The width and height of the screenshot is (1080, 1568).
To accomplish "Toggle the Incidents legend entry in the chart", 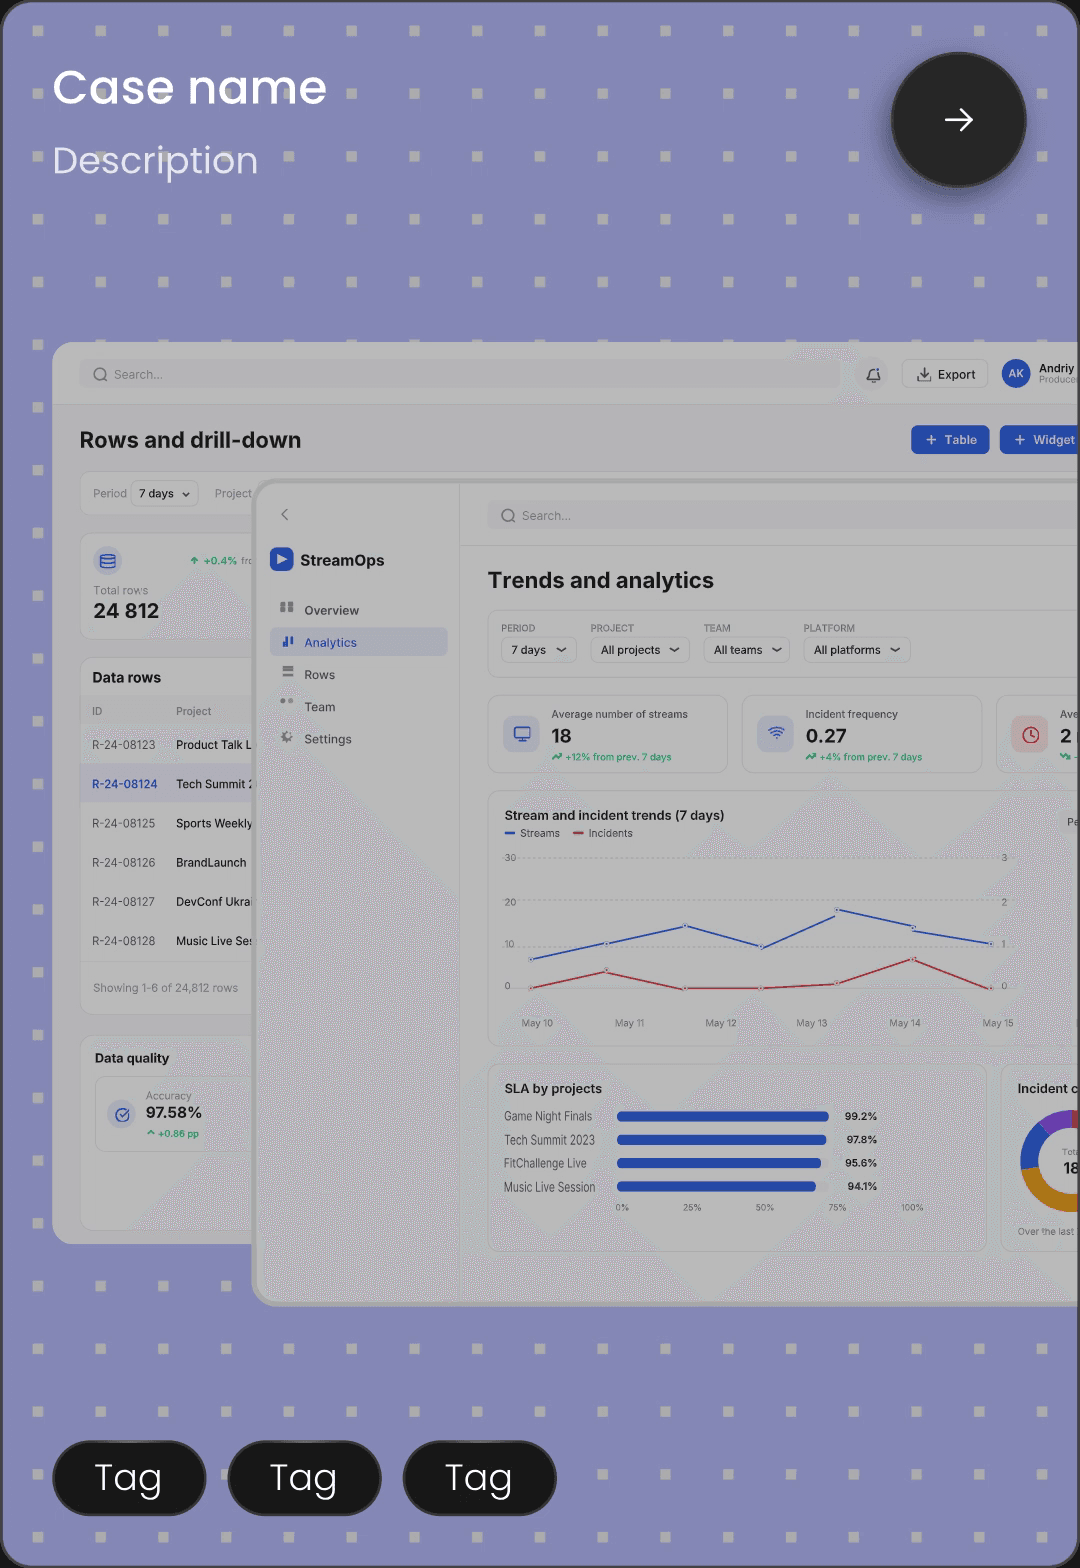I will pos(603,833).
